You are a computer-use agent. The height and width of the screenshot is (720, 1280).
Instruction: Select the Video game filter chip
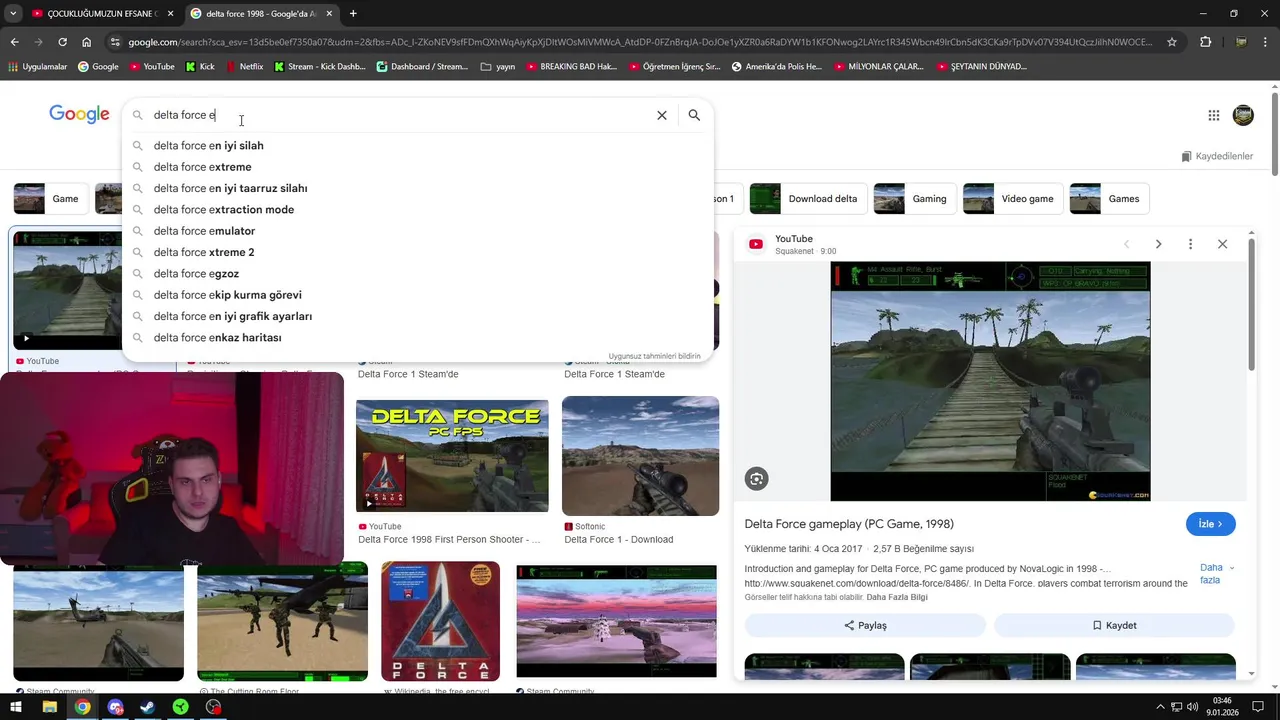[x=1012, y=199]
